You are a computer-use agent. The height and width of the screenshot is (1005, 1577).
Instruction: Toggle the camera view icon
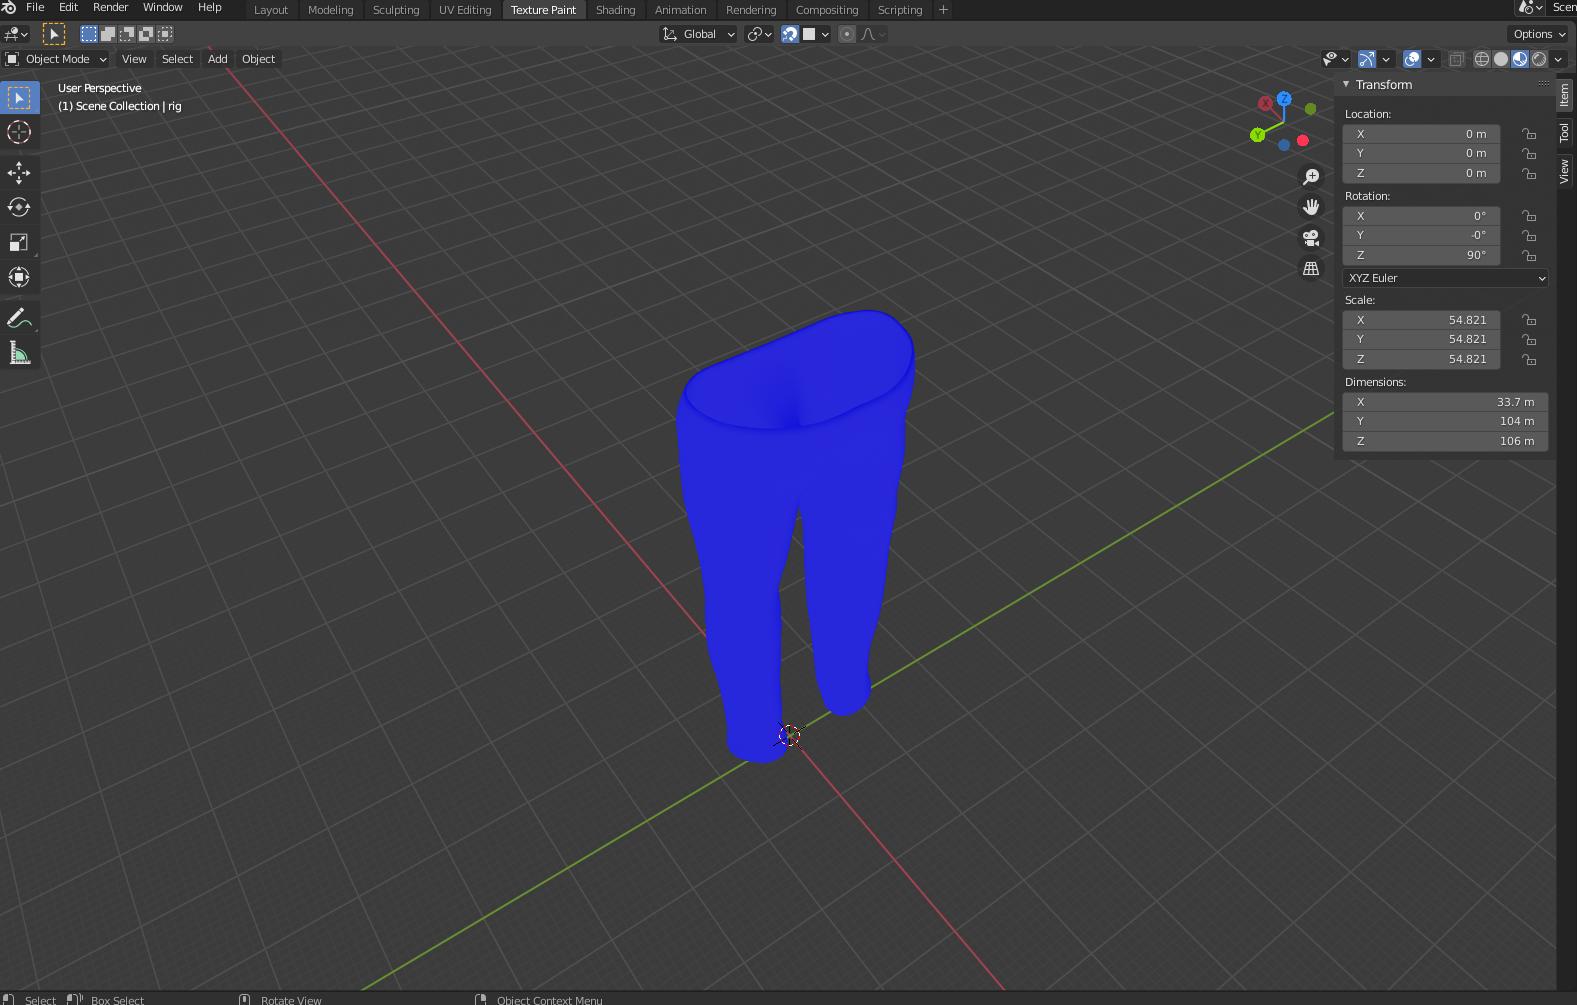(x=1311, y=238)
